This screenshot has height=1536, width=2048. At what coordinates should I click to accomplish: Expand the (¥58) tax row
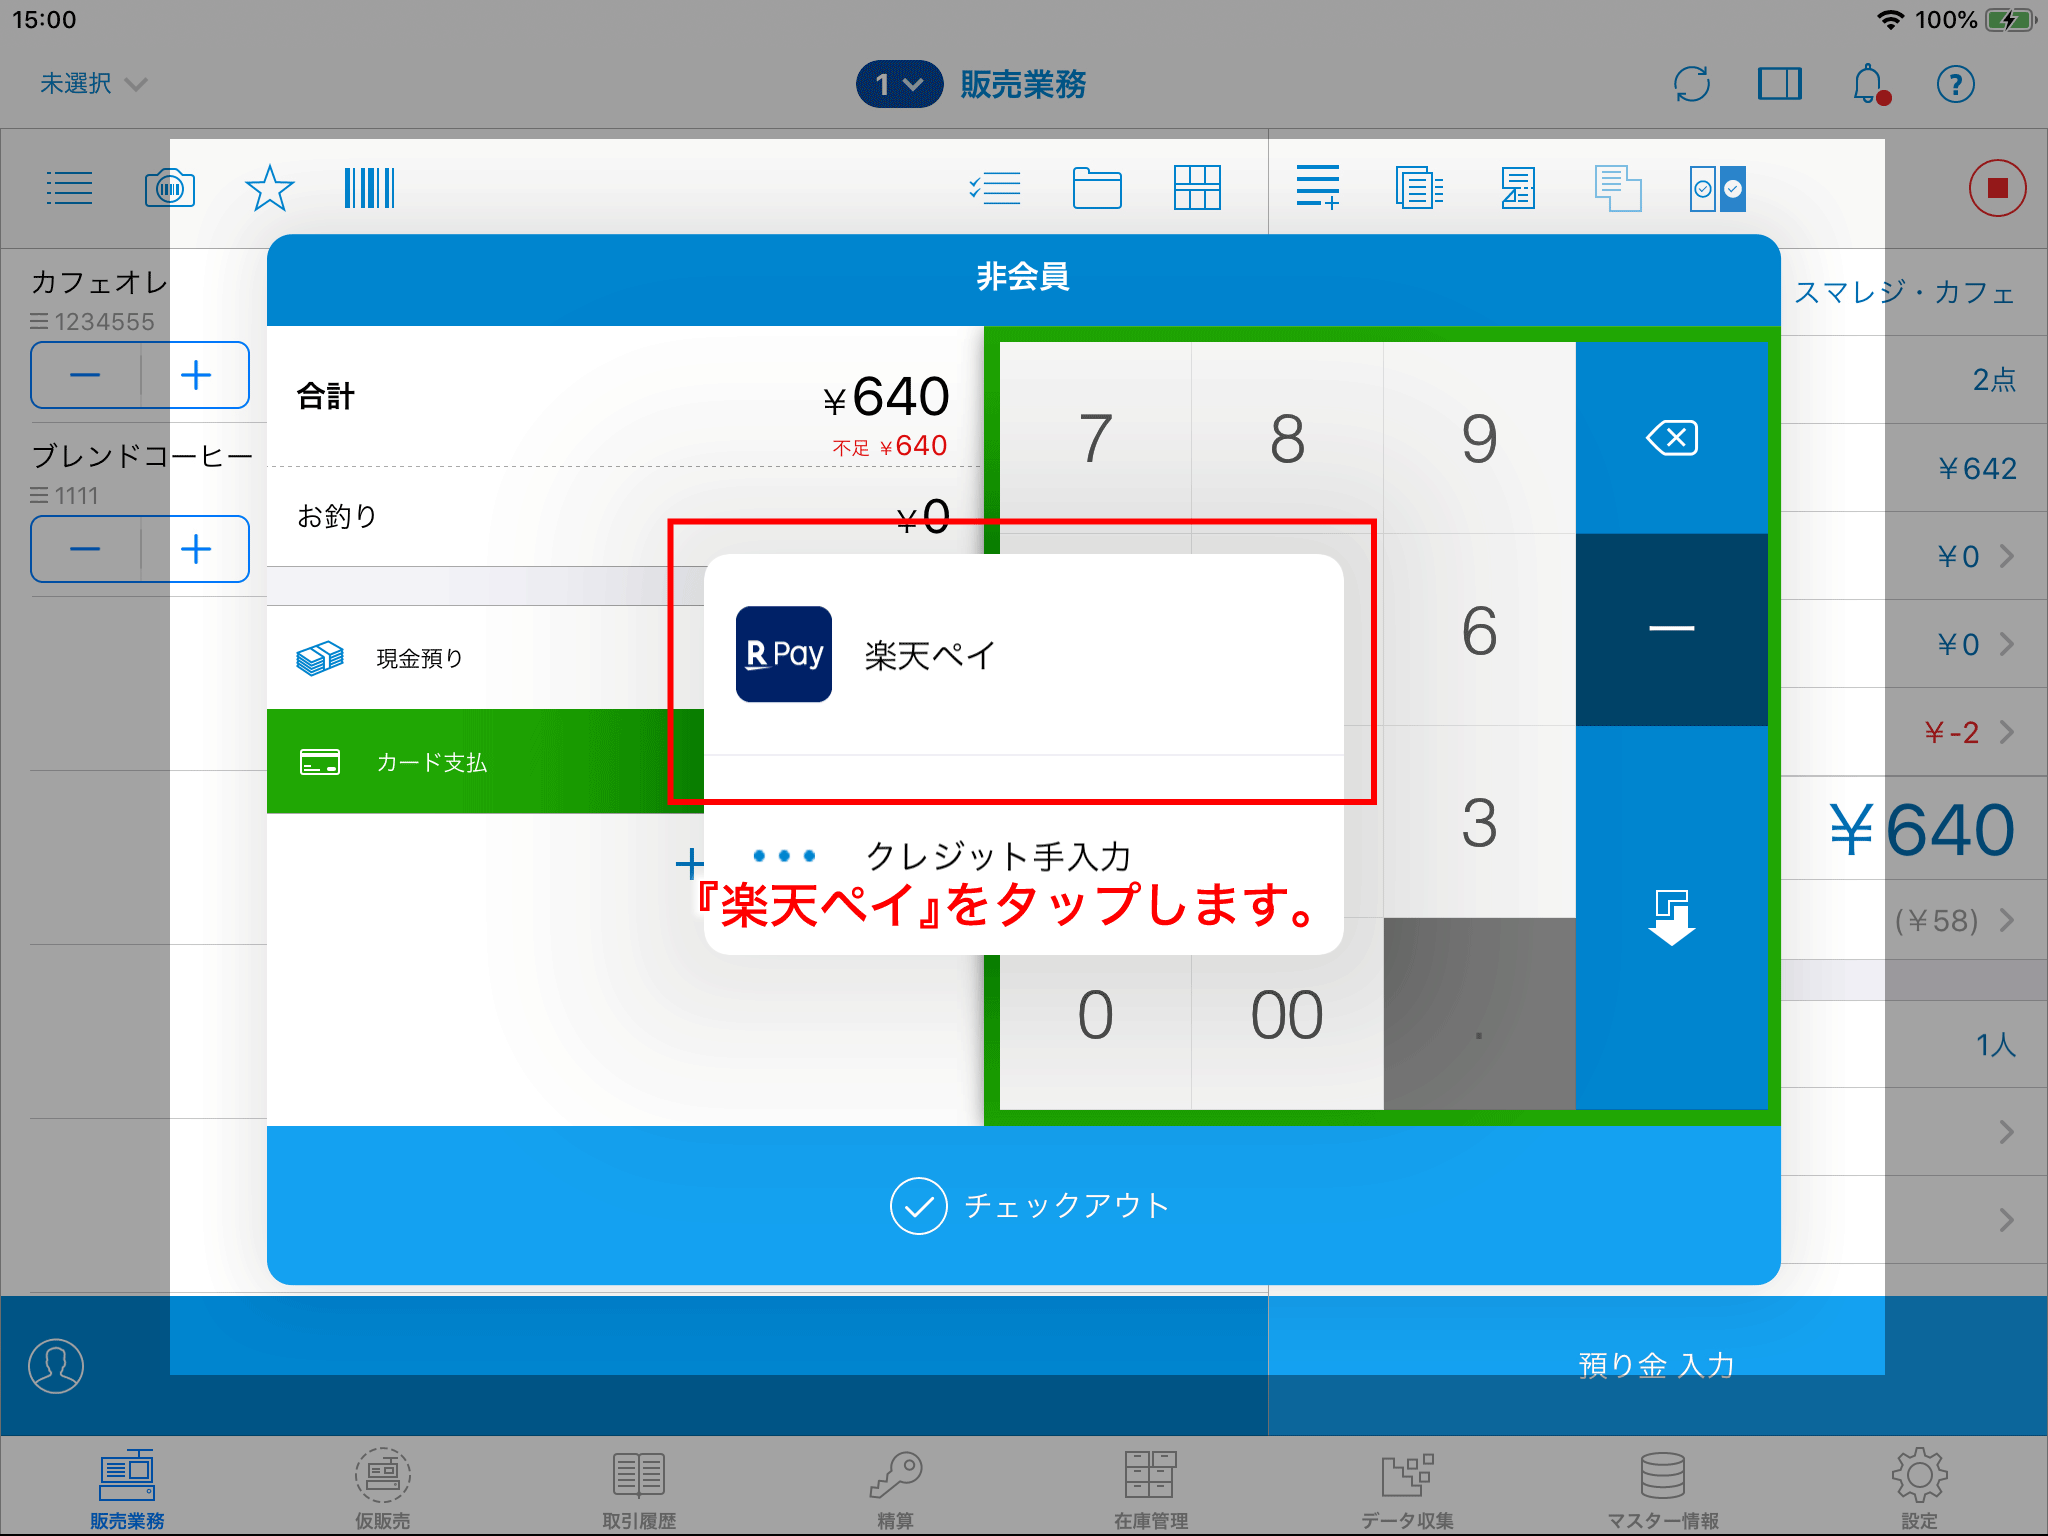[x=1914, y=920]
